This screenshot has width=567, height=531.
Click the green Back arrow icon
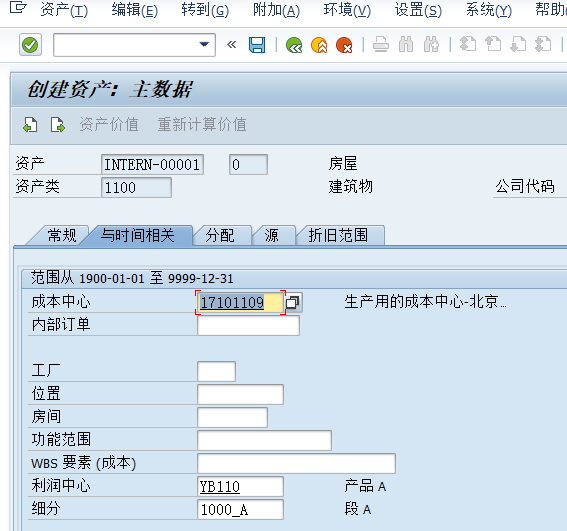[294, 45]
